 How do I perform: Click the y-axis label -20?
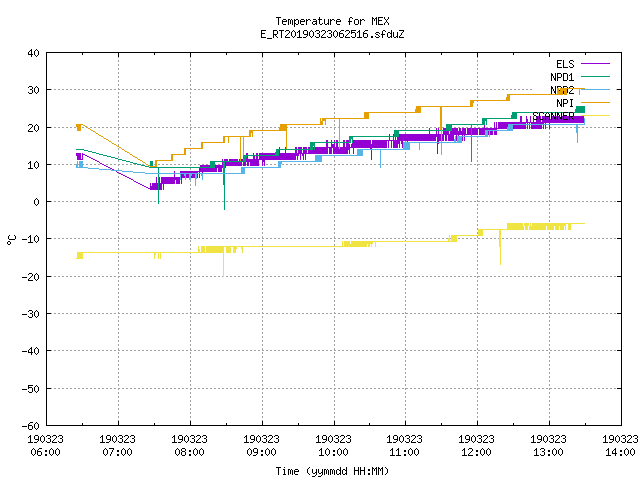[x=31, y=277]
